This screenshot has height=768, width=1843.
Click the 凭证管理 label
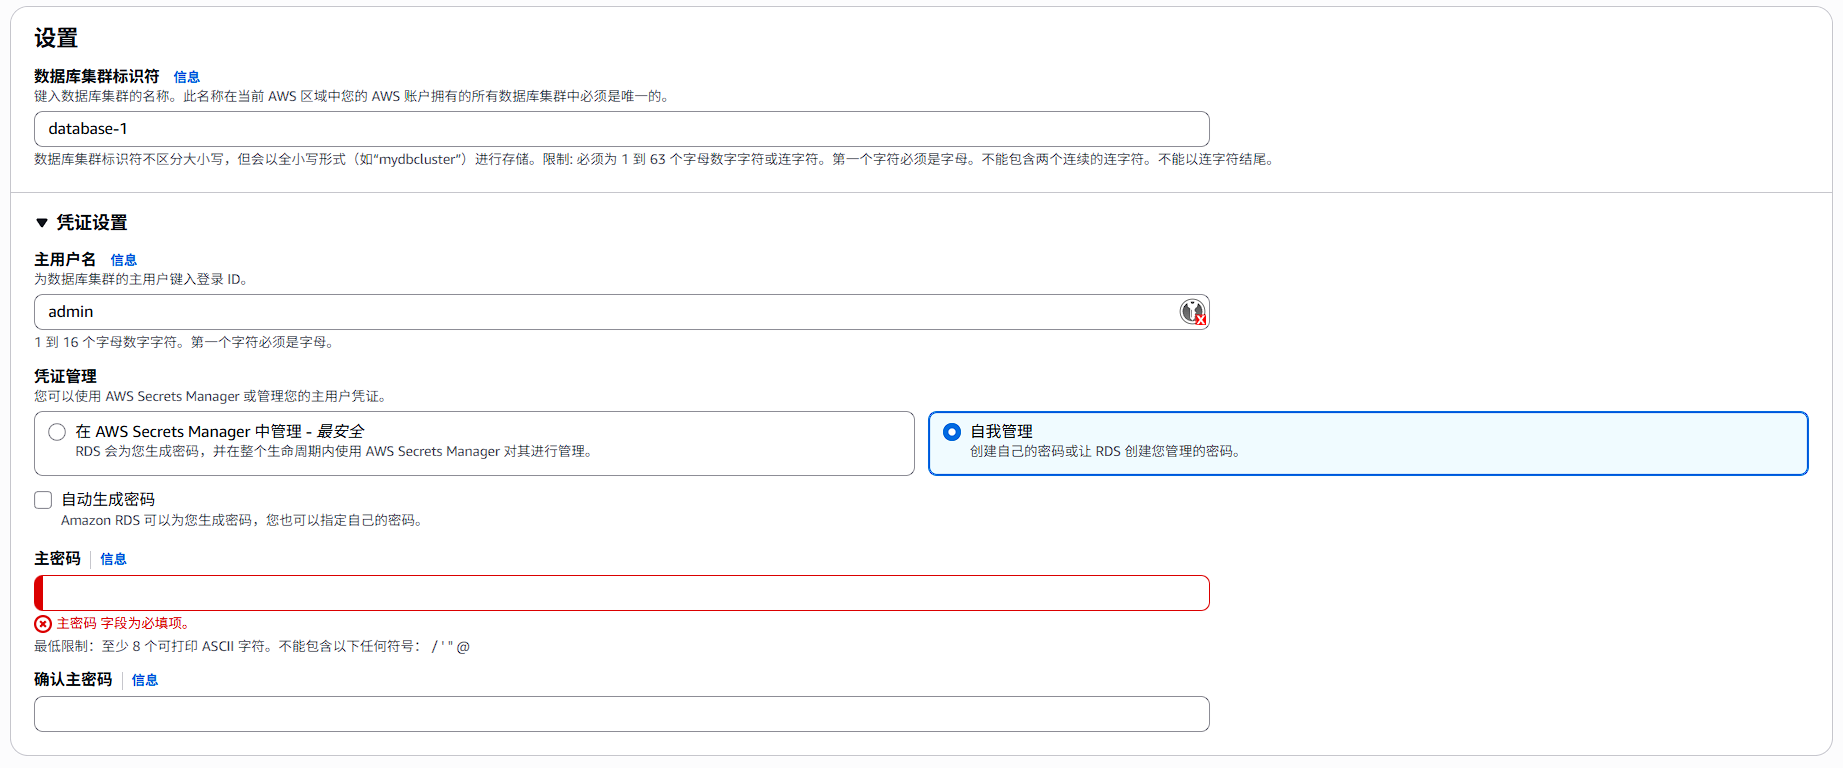click(x=65, y=376)
